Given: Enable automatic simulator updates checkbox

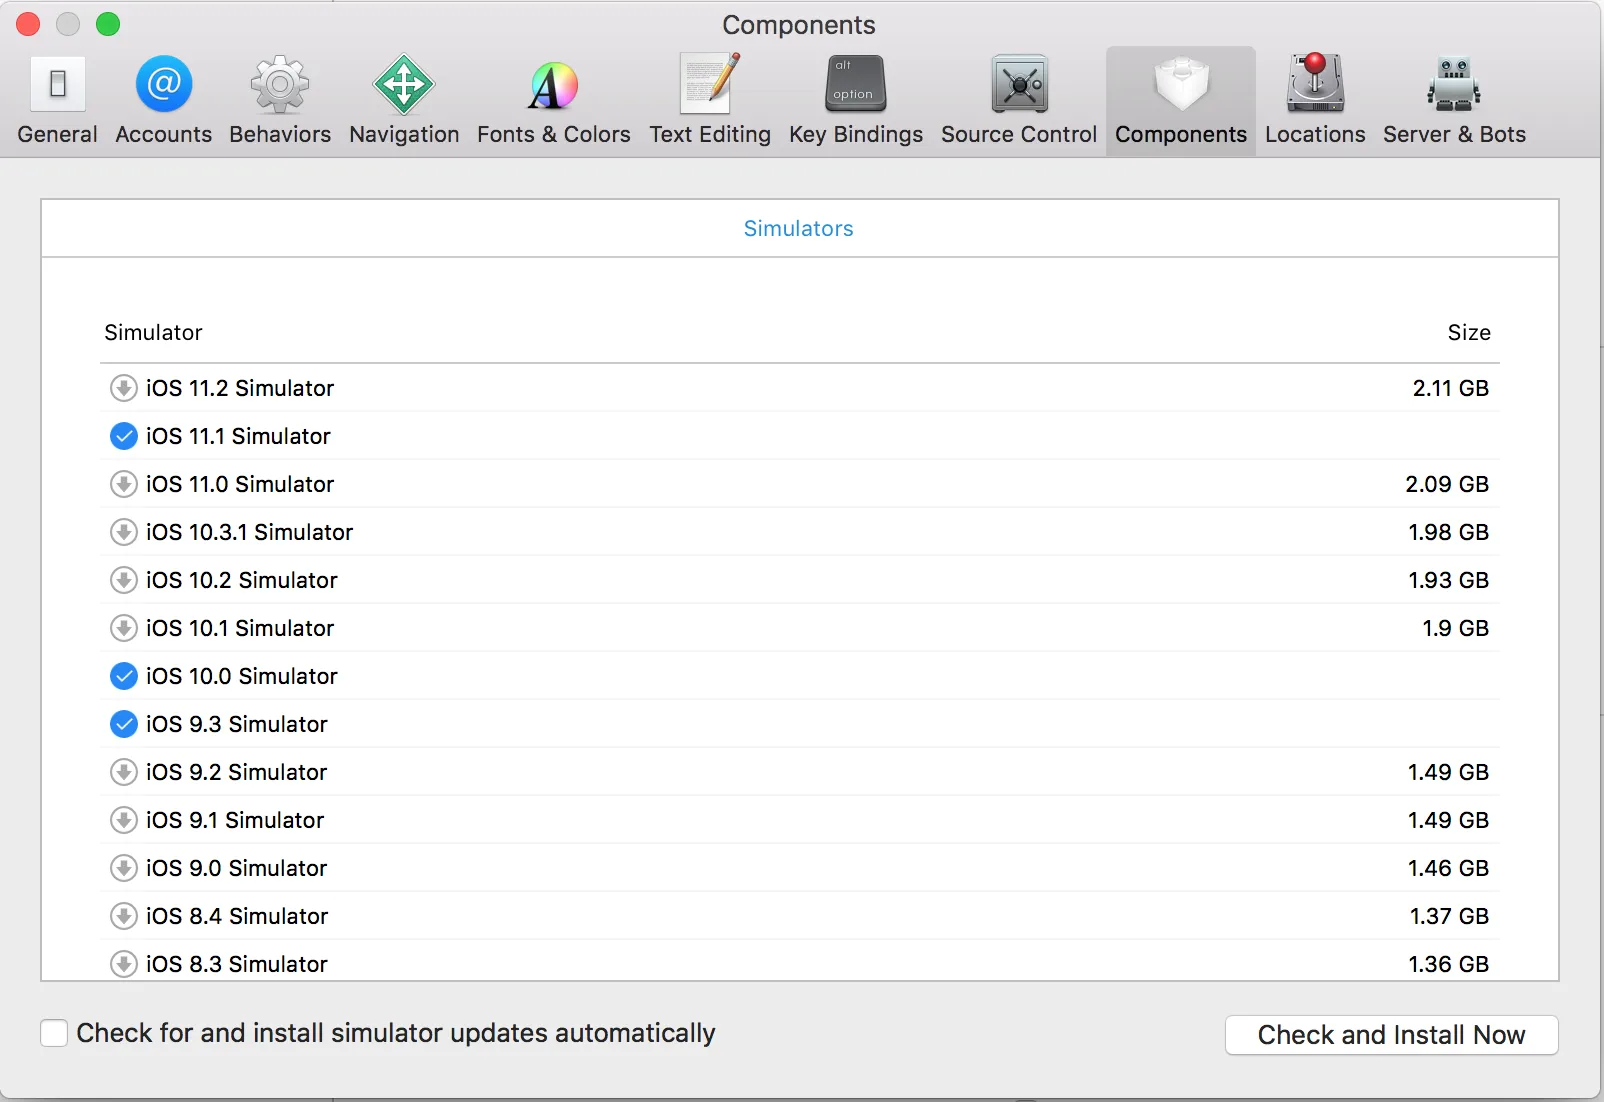Looking at the screenshot, I should pos(54,1033).
